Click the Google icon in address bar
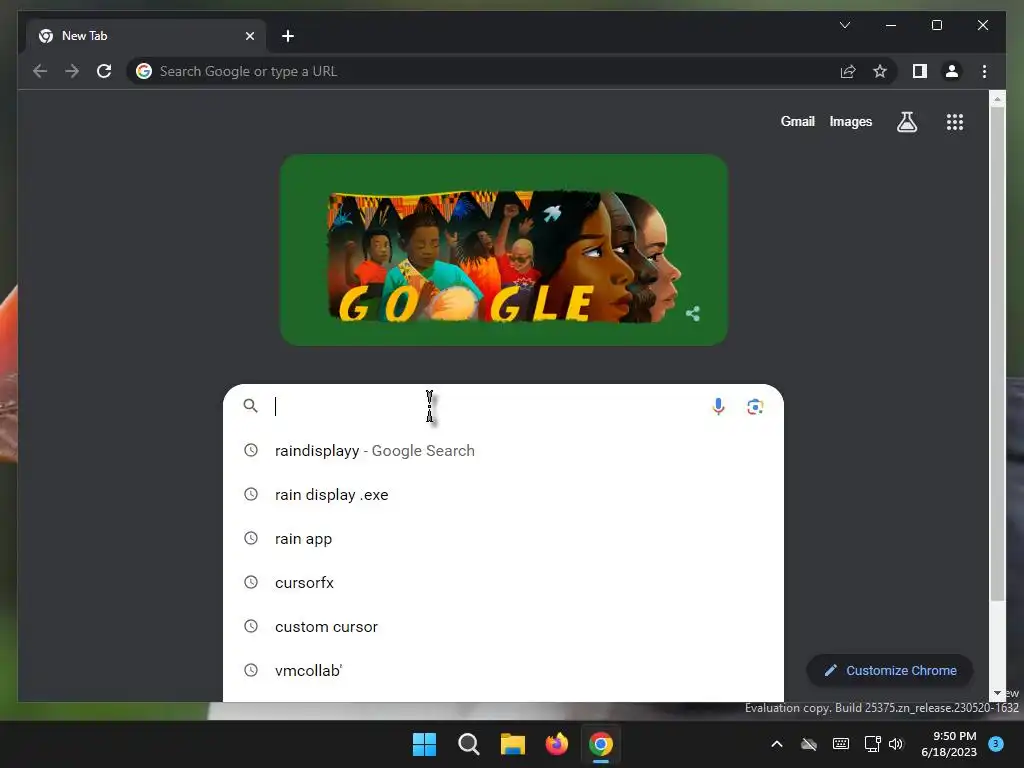The height and width of the screenshot is (768, 1024). 144,71
